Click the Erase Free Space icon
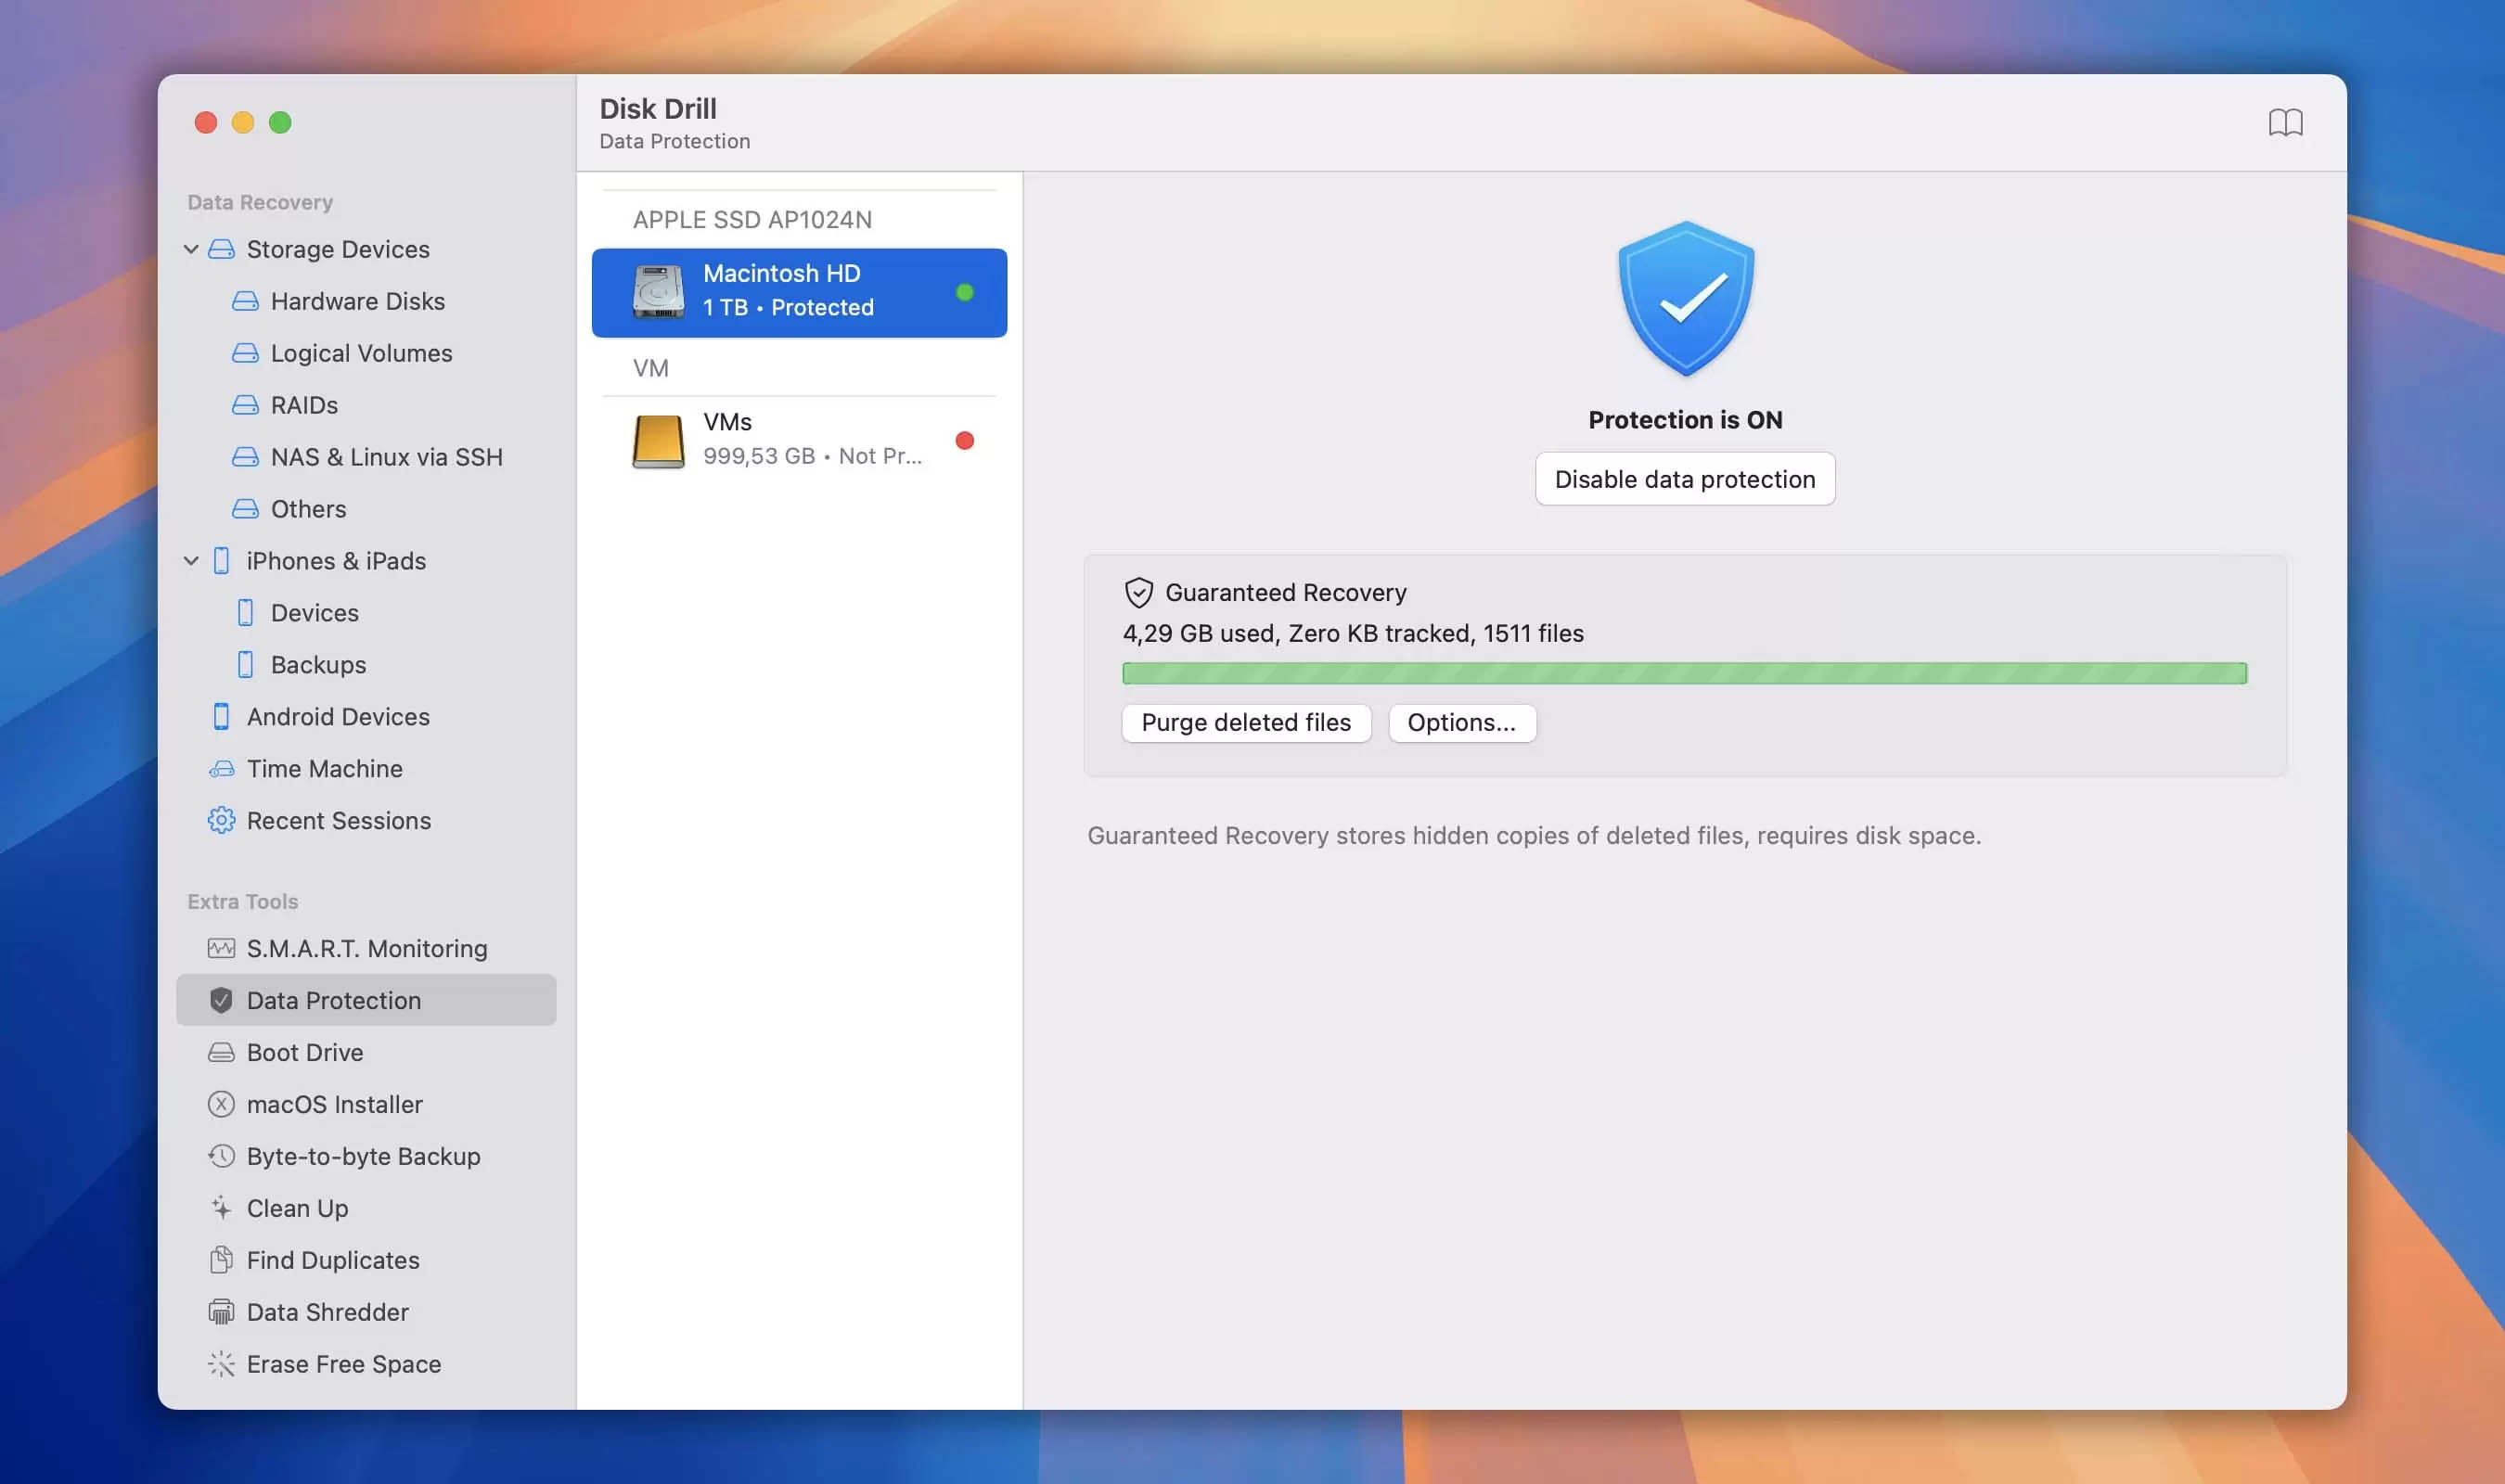The image size is (2505, 1484). click(221, 1365)
